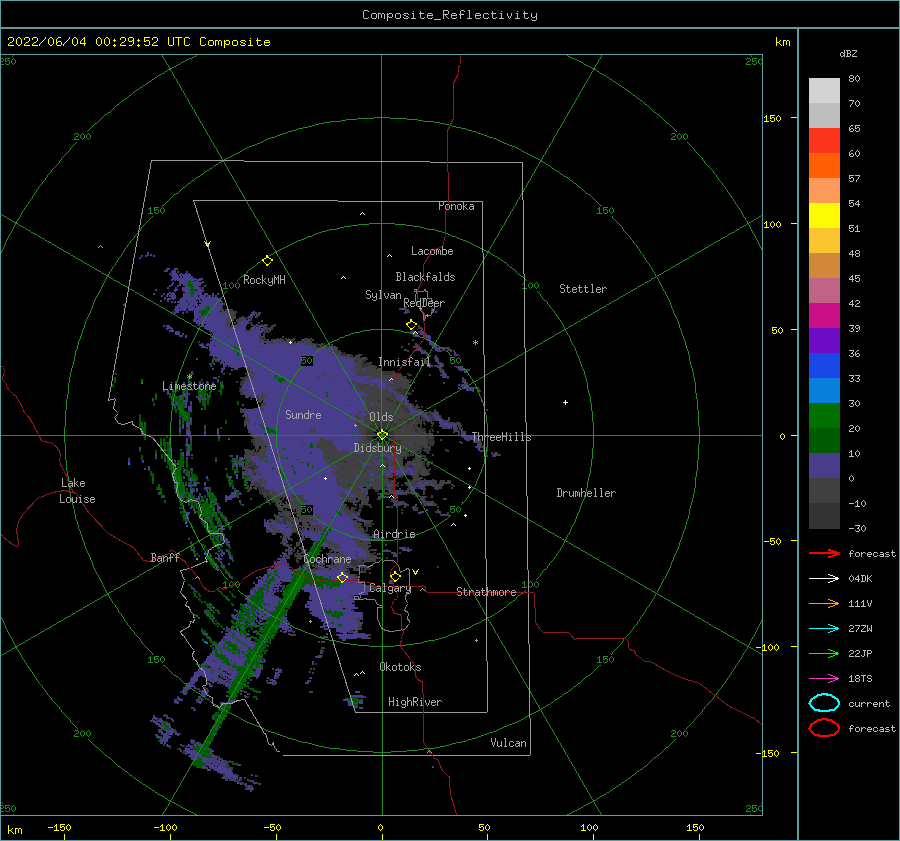The height and width of the screenshot is (841, 900).
Task: Click the Vulcan town label
Action: [508, 743]
